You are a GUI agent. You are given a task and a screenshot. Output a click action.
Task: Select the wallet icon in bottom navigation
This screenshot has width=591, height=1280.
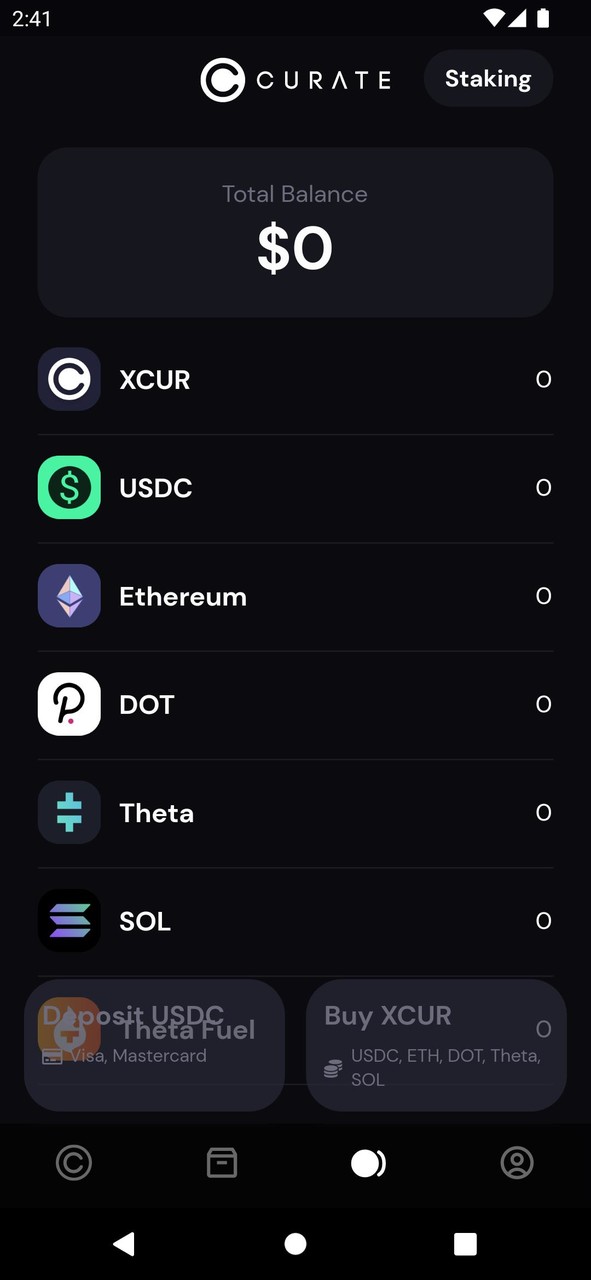pos(221,1163)
